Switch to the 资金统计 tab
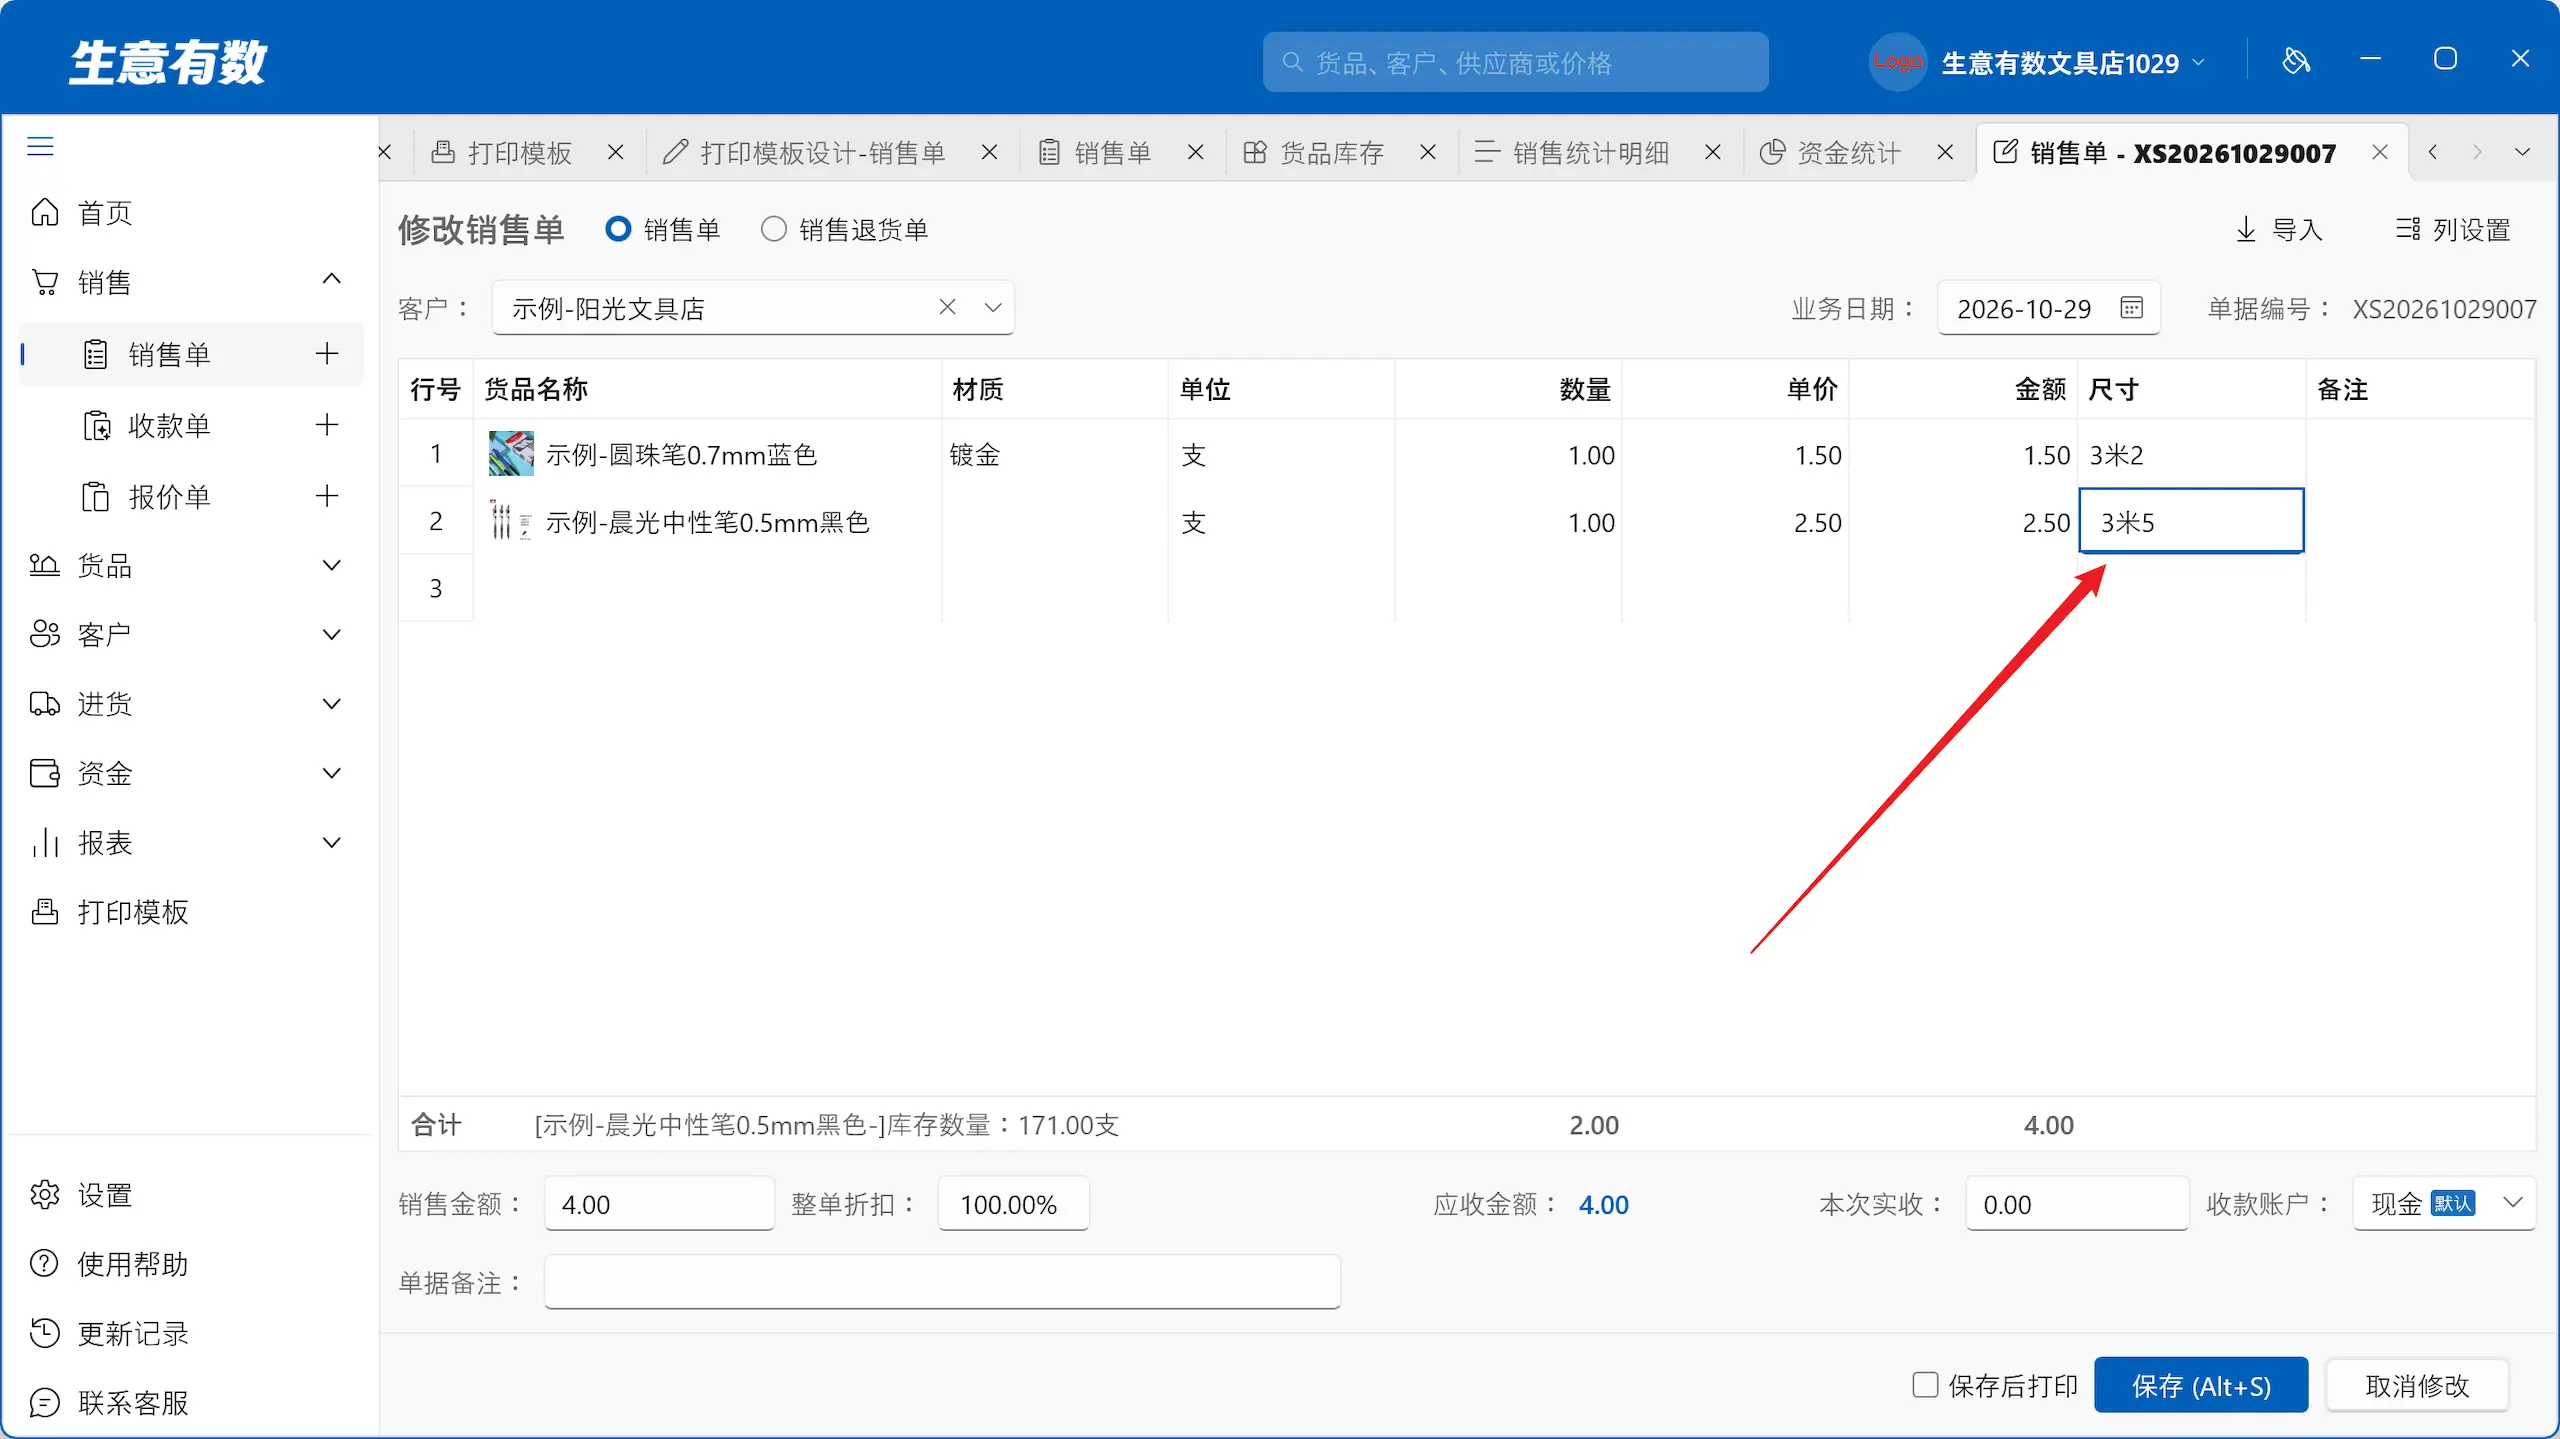This screenshot has height=1439, width=2560. (x=1830, y=153)
